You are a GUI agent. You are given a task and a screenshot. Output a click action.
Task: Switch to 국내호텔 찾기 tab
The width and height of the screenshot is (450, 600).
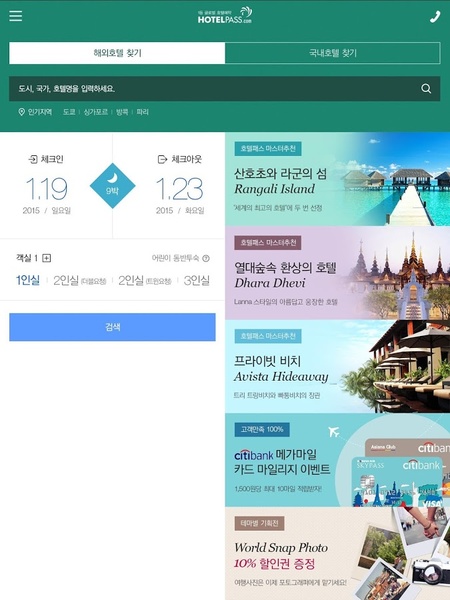point(333,53)
